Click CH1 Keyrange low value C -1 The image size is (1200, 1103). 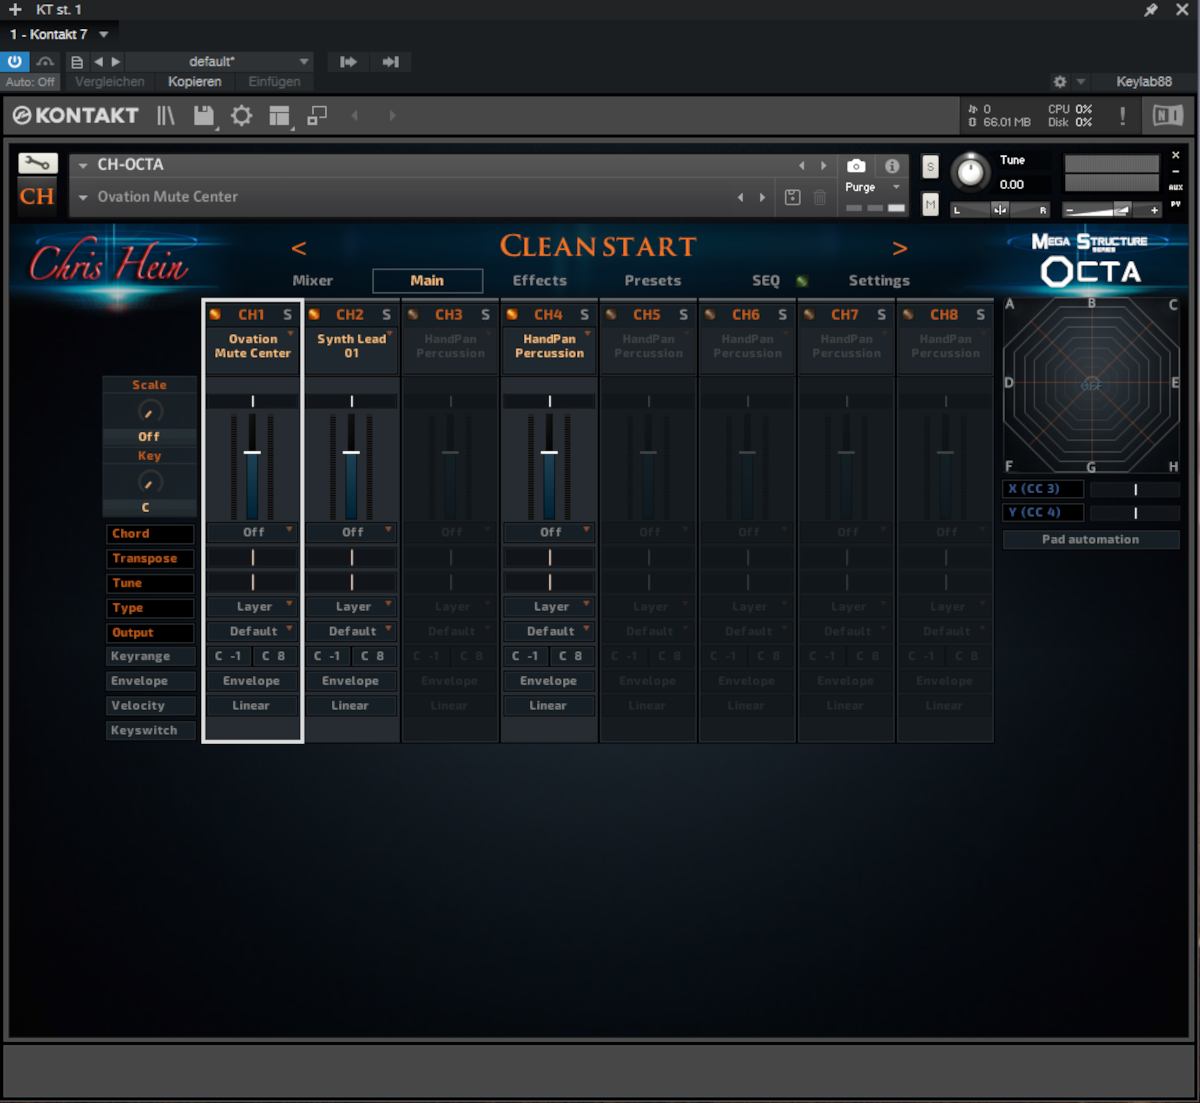228,656
